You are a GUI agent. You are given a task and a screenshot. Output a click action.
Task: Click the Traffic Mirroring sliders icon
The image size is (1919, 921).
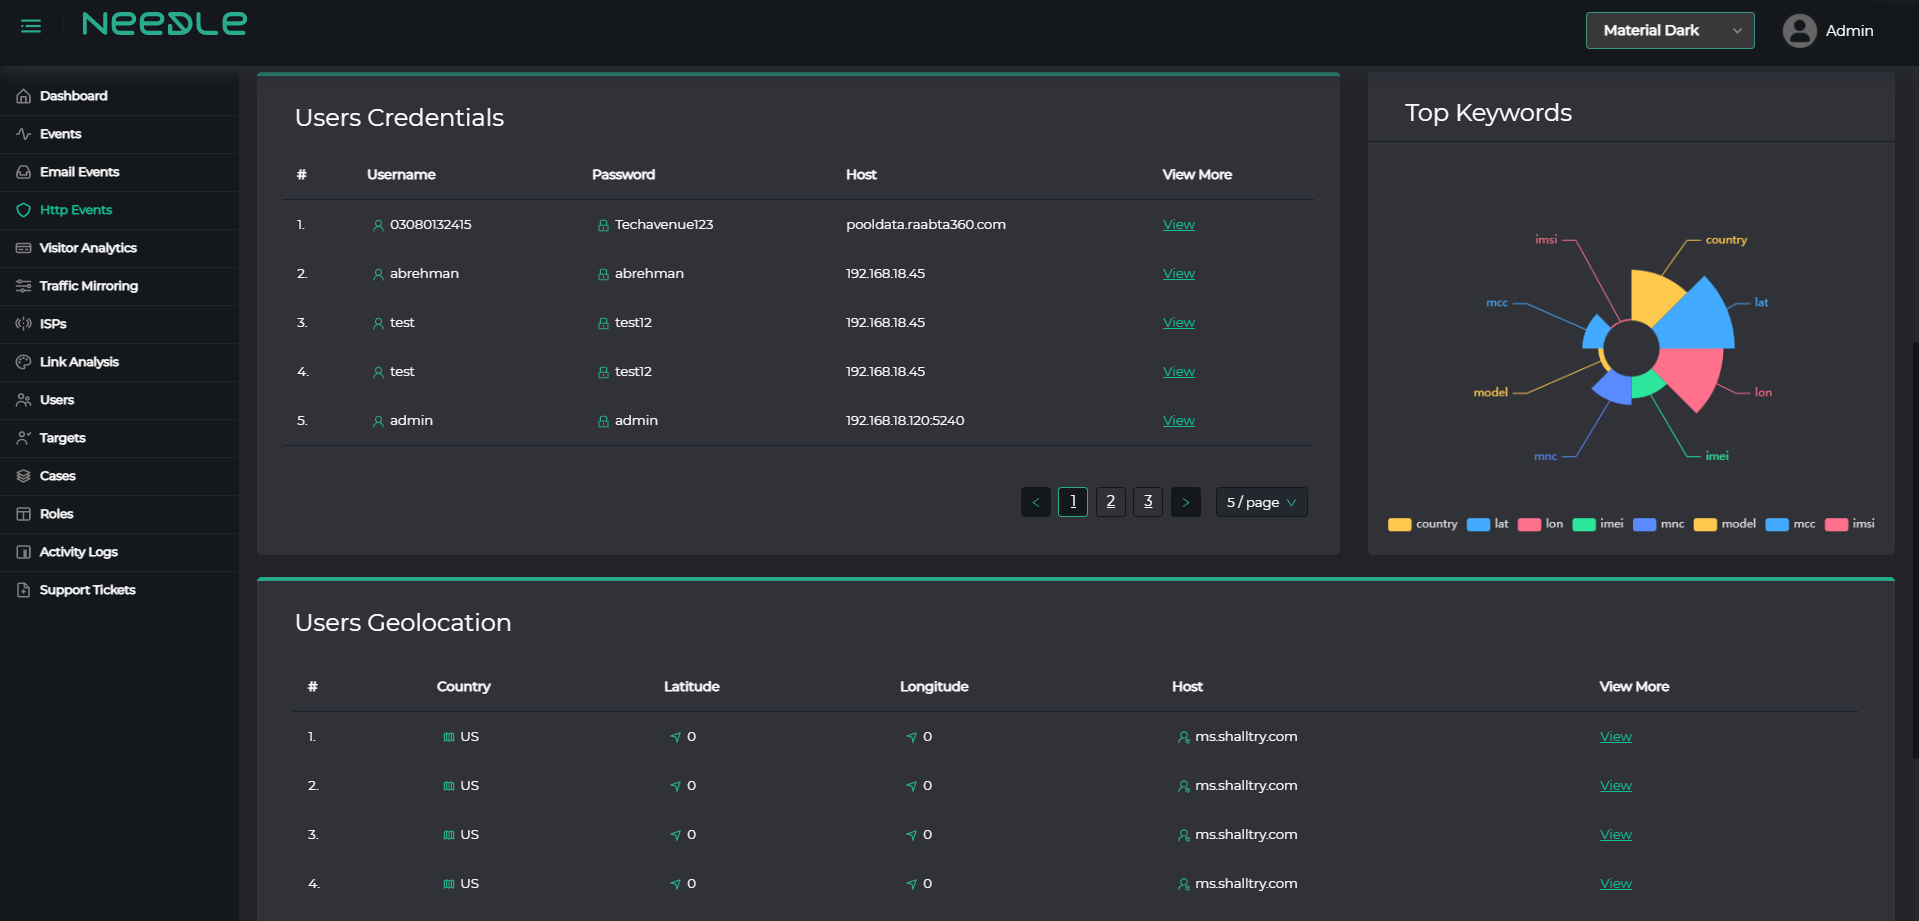click(x=23, y=286)
